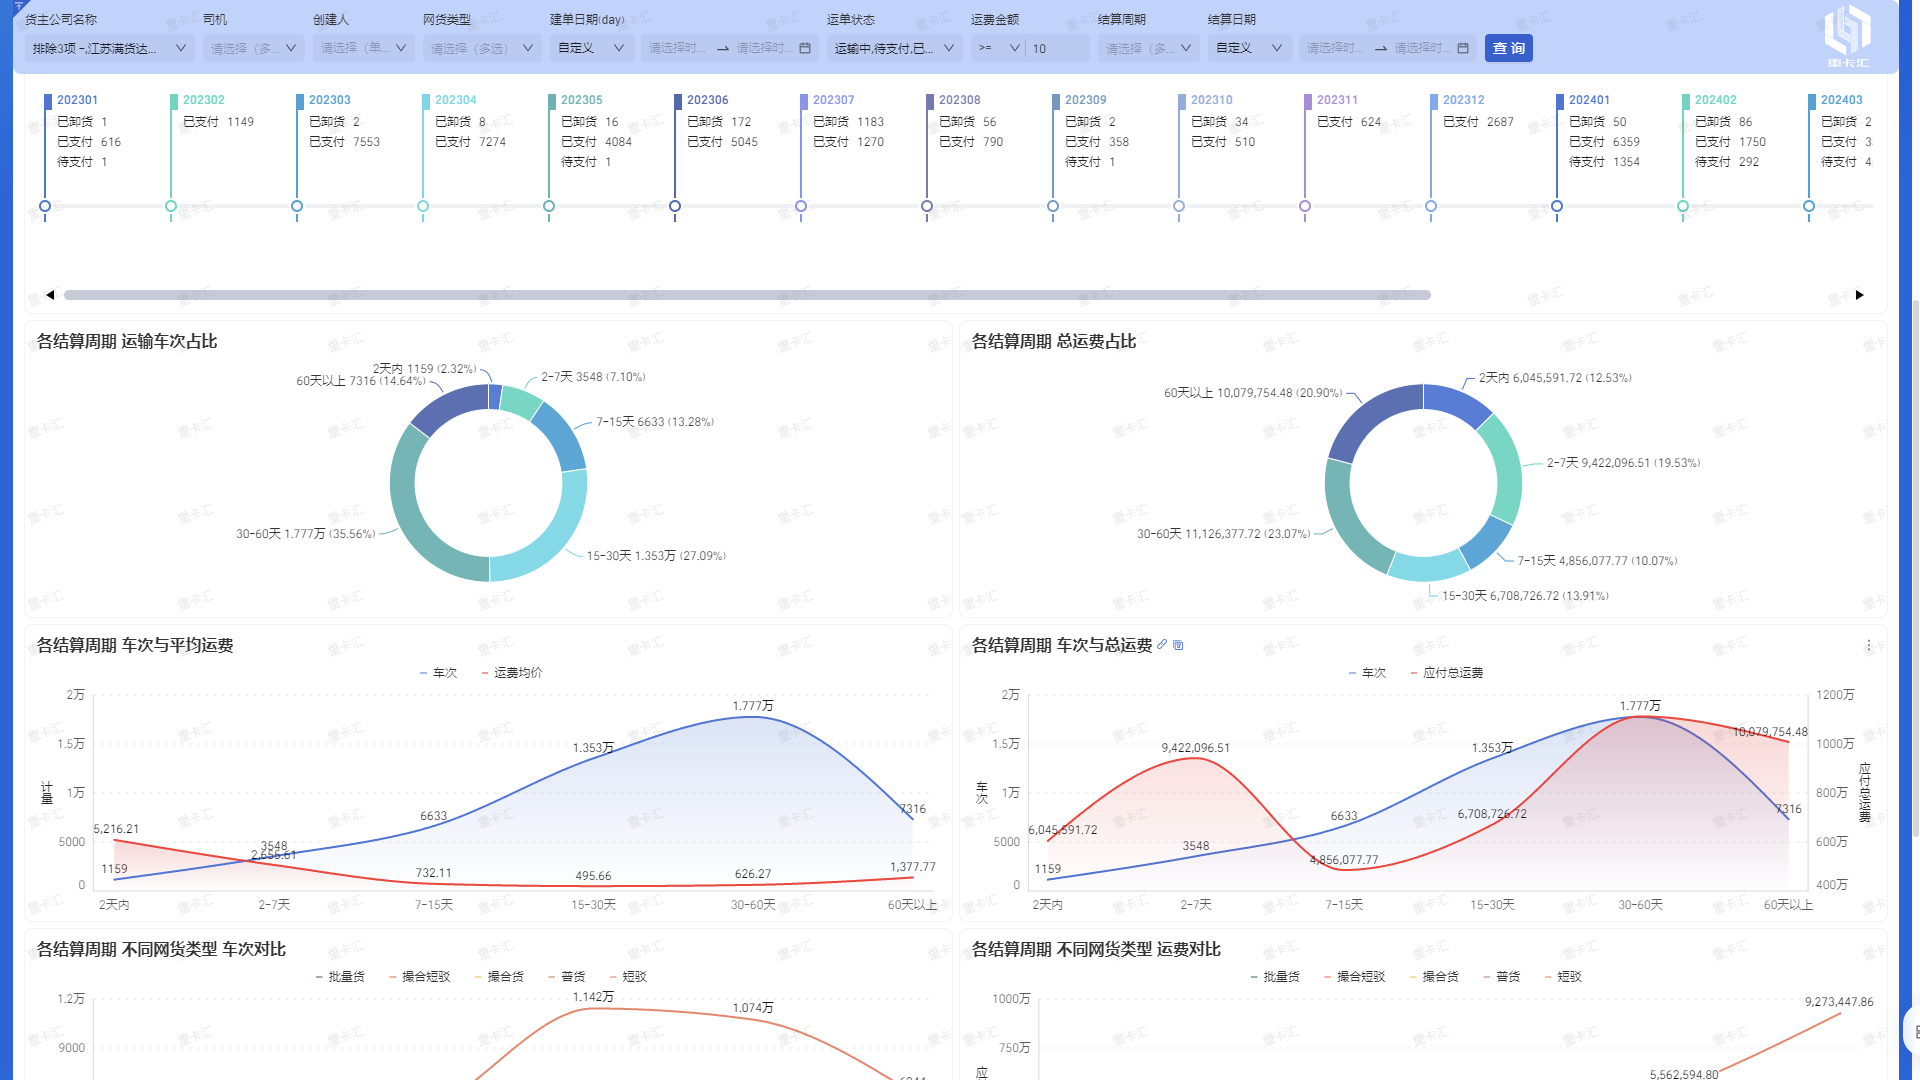Click the timeline circle under 202304
Viewport: 1920px width, 1080px height.
423,206
